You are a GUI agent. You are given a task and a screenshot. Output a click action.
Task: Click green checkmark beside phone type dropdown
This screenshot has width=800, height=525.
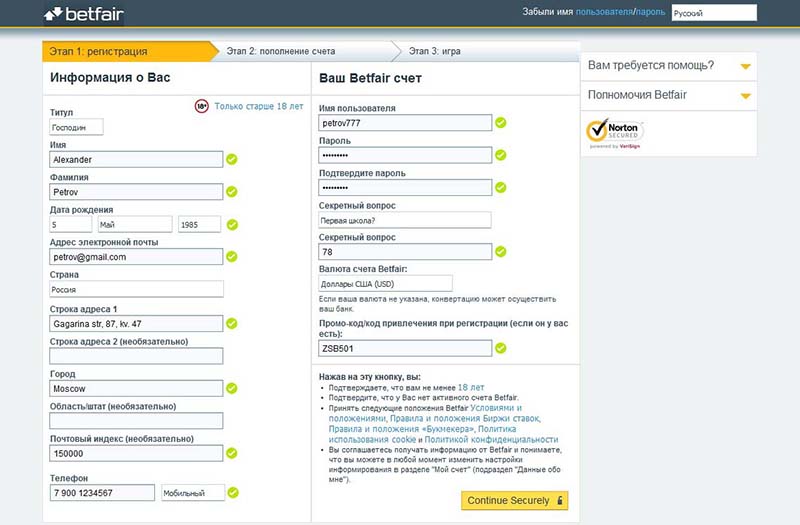233,492
